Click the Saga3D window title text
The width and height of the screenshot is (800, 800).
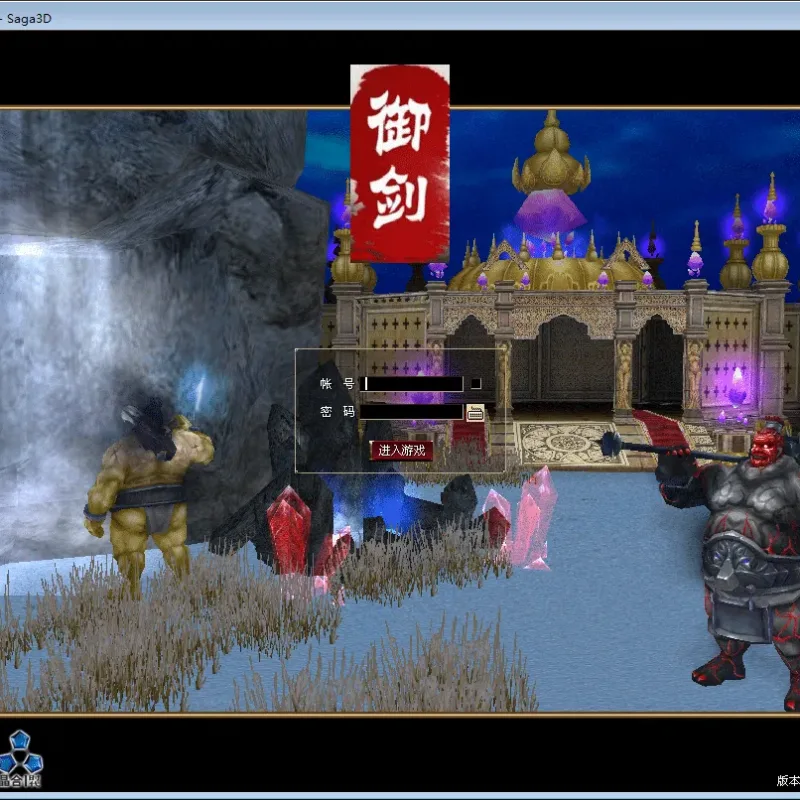29,19
